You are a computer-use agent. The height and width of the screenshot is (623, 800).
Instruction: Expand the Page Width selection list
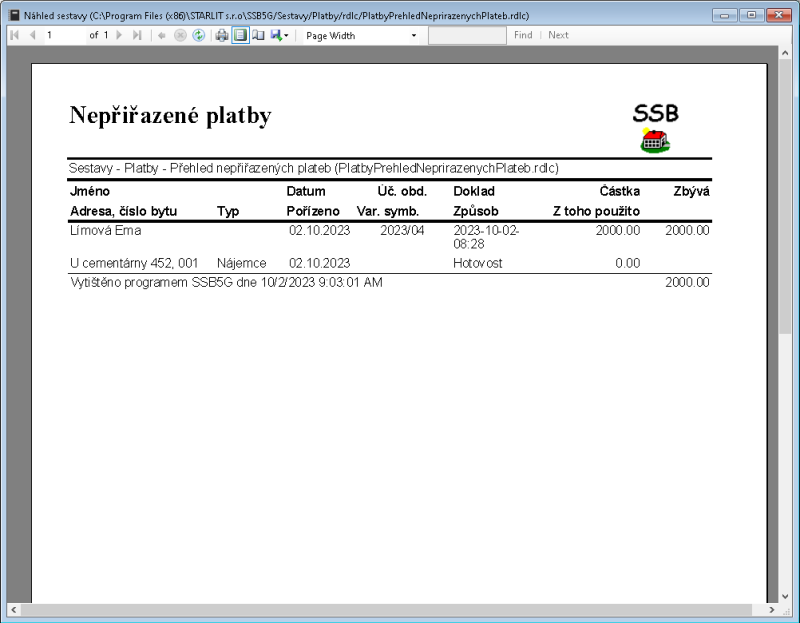[x=414, y=35]
